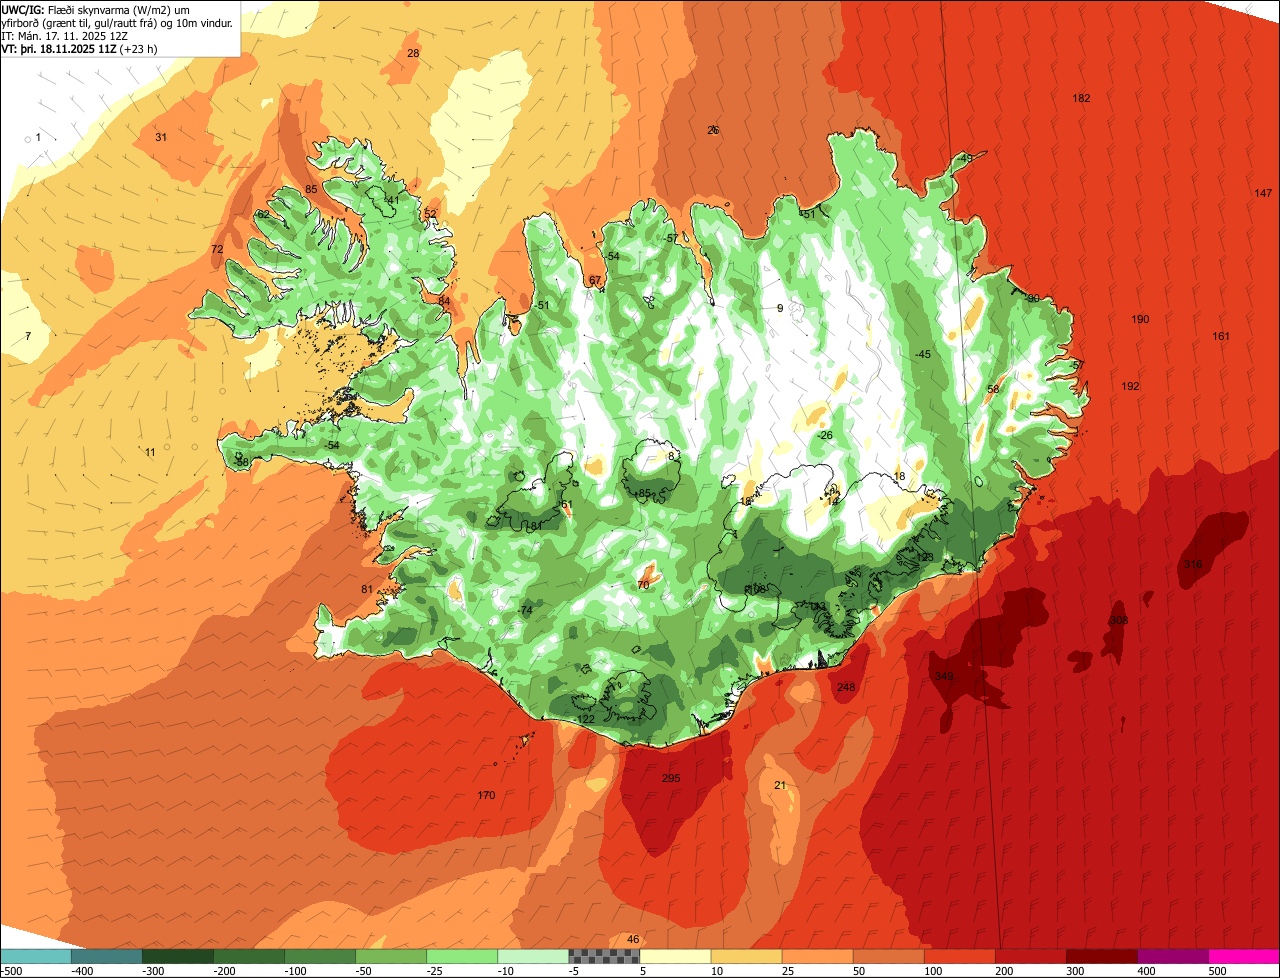1280x978 pixels.
Task: Pick the orange 50 to 100 legend swatch
Action: (888, 956)
